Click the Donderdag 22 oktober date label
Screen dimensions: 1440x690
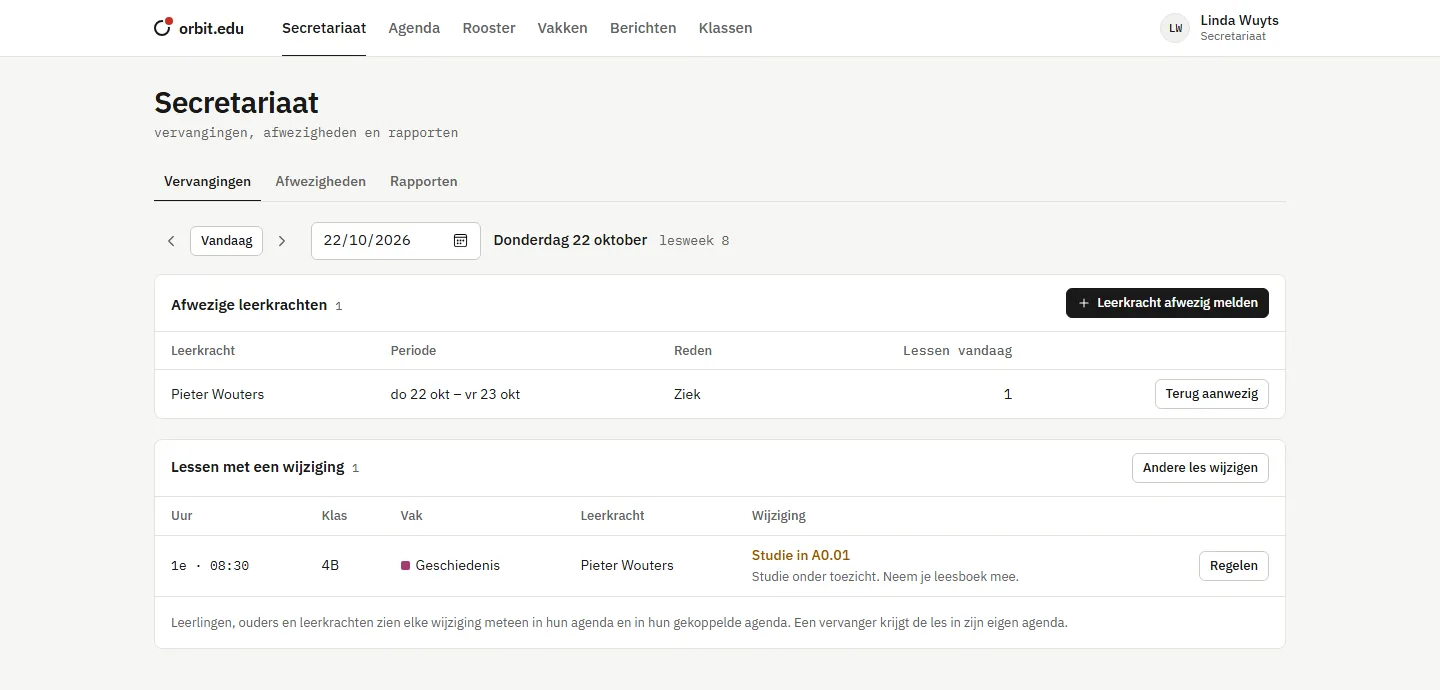tap(570, 240)
